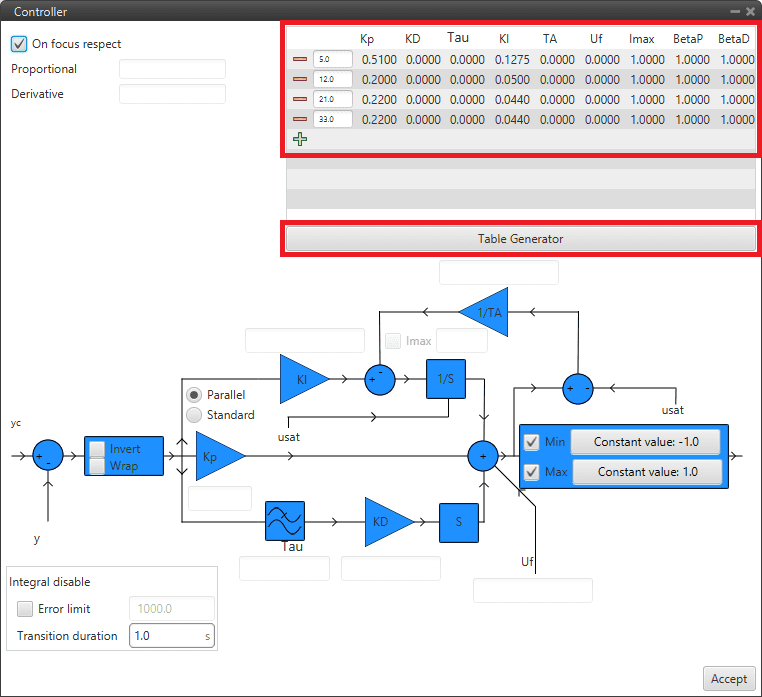The image size is (762, 697).
Task: Click the KD gain triangle block
Action: click(384, 522)
